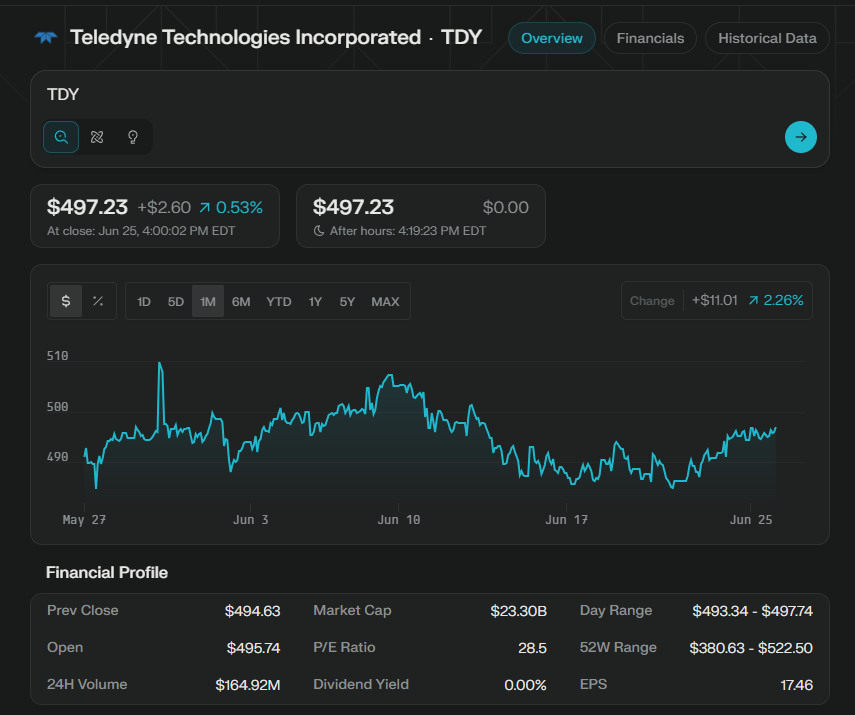This screenshot has width=855, height=715.
Task: Click the EPS value 17.46
Action: pyautogui.click(x=797, y=685)
